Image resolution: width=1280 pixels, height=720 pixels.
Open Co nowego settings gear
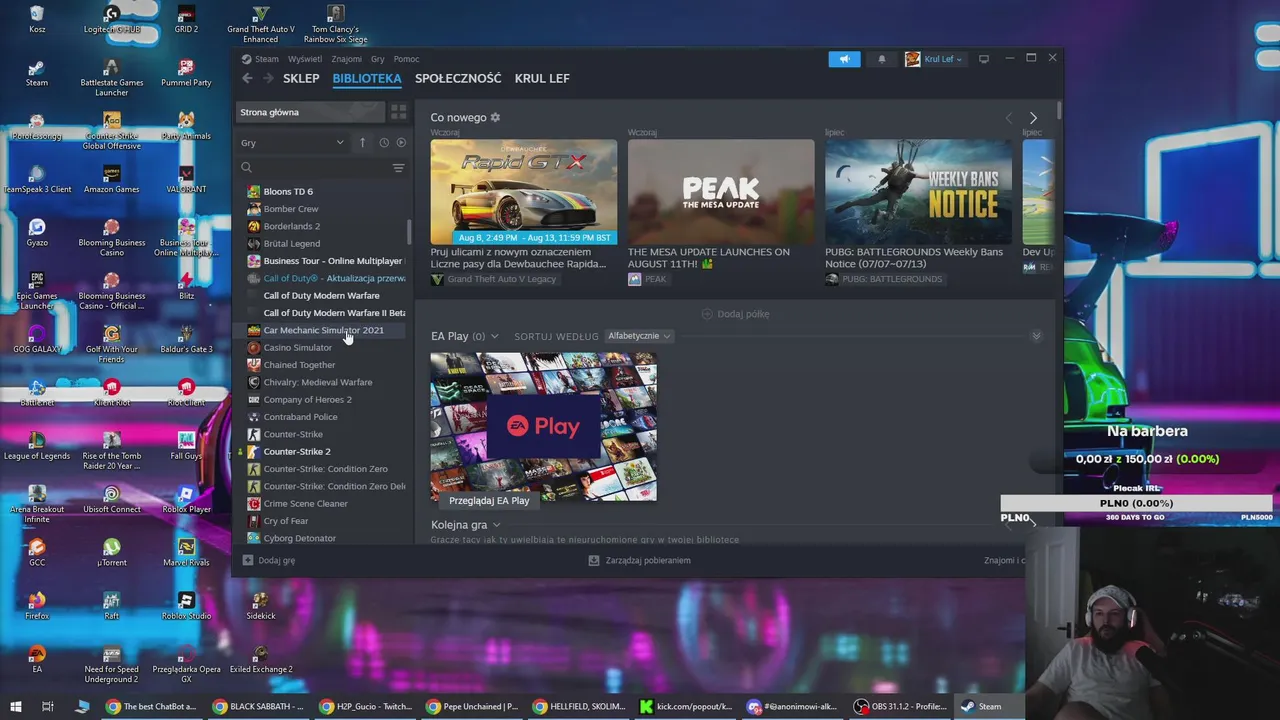[x=495, y=118]
